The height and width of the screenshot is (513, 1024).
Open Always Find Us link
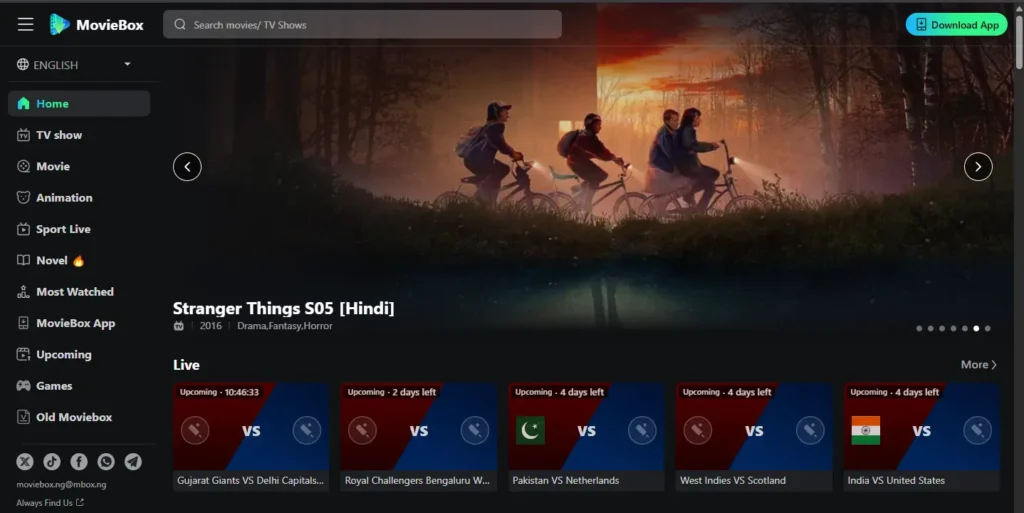click(x=50, y=503)
